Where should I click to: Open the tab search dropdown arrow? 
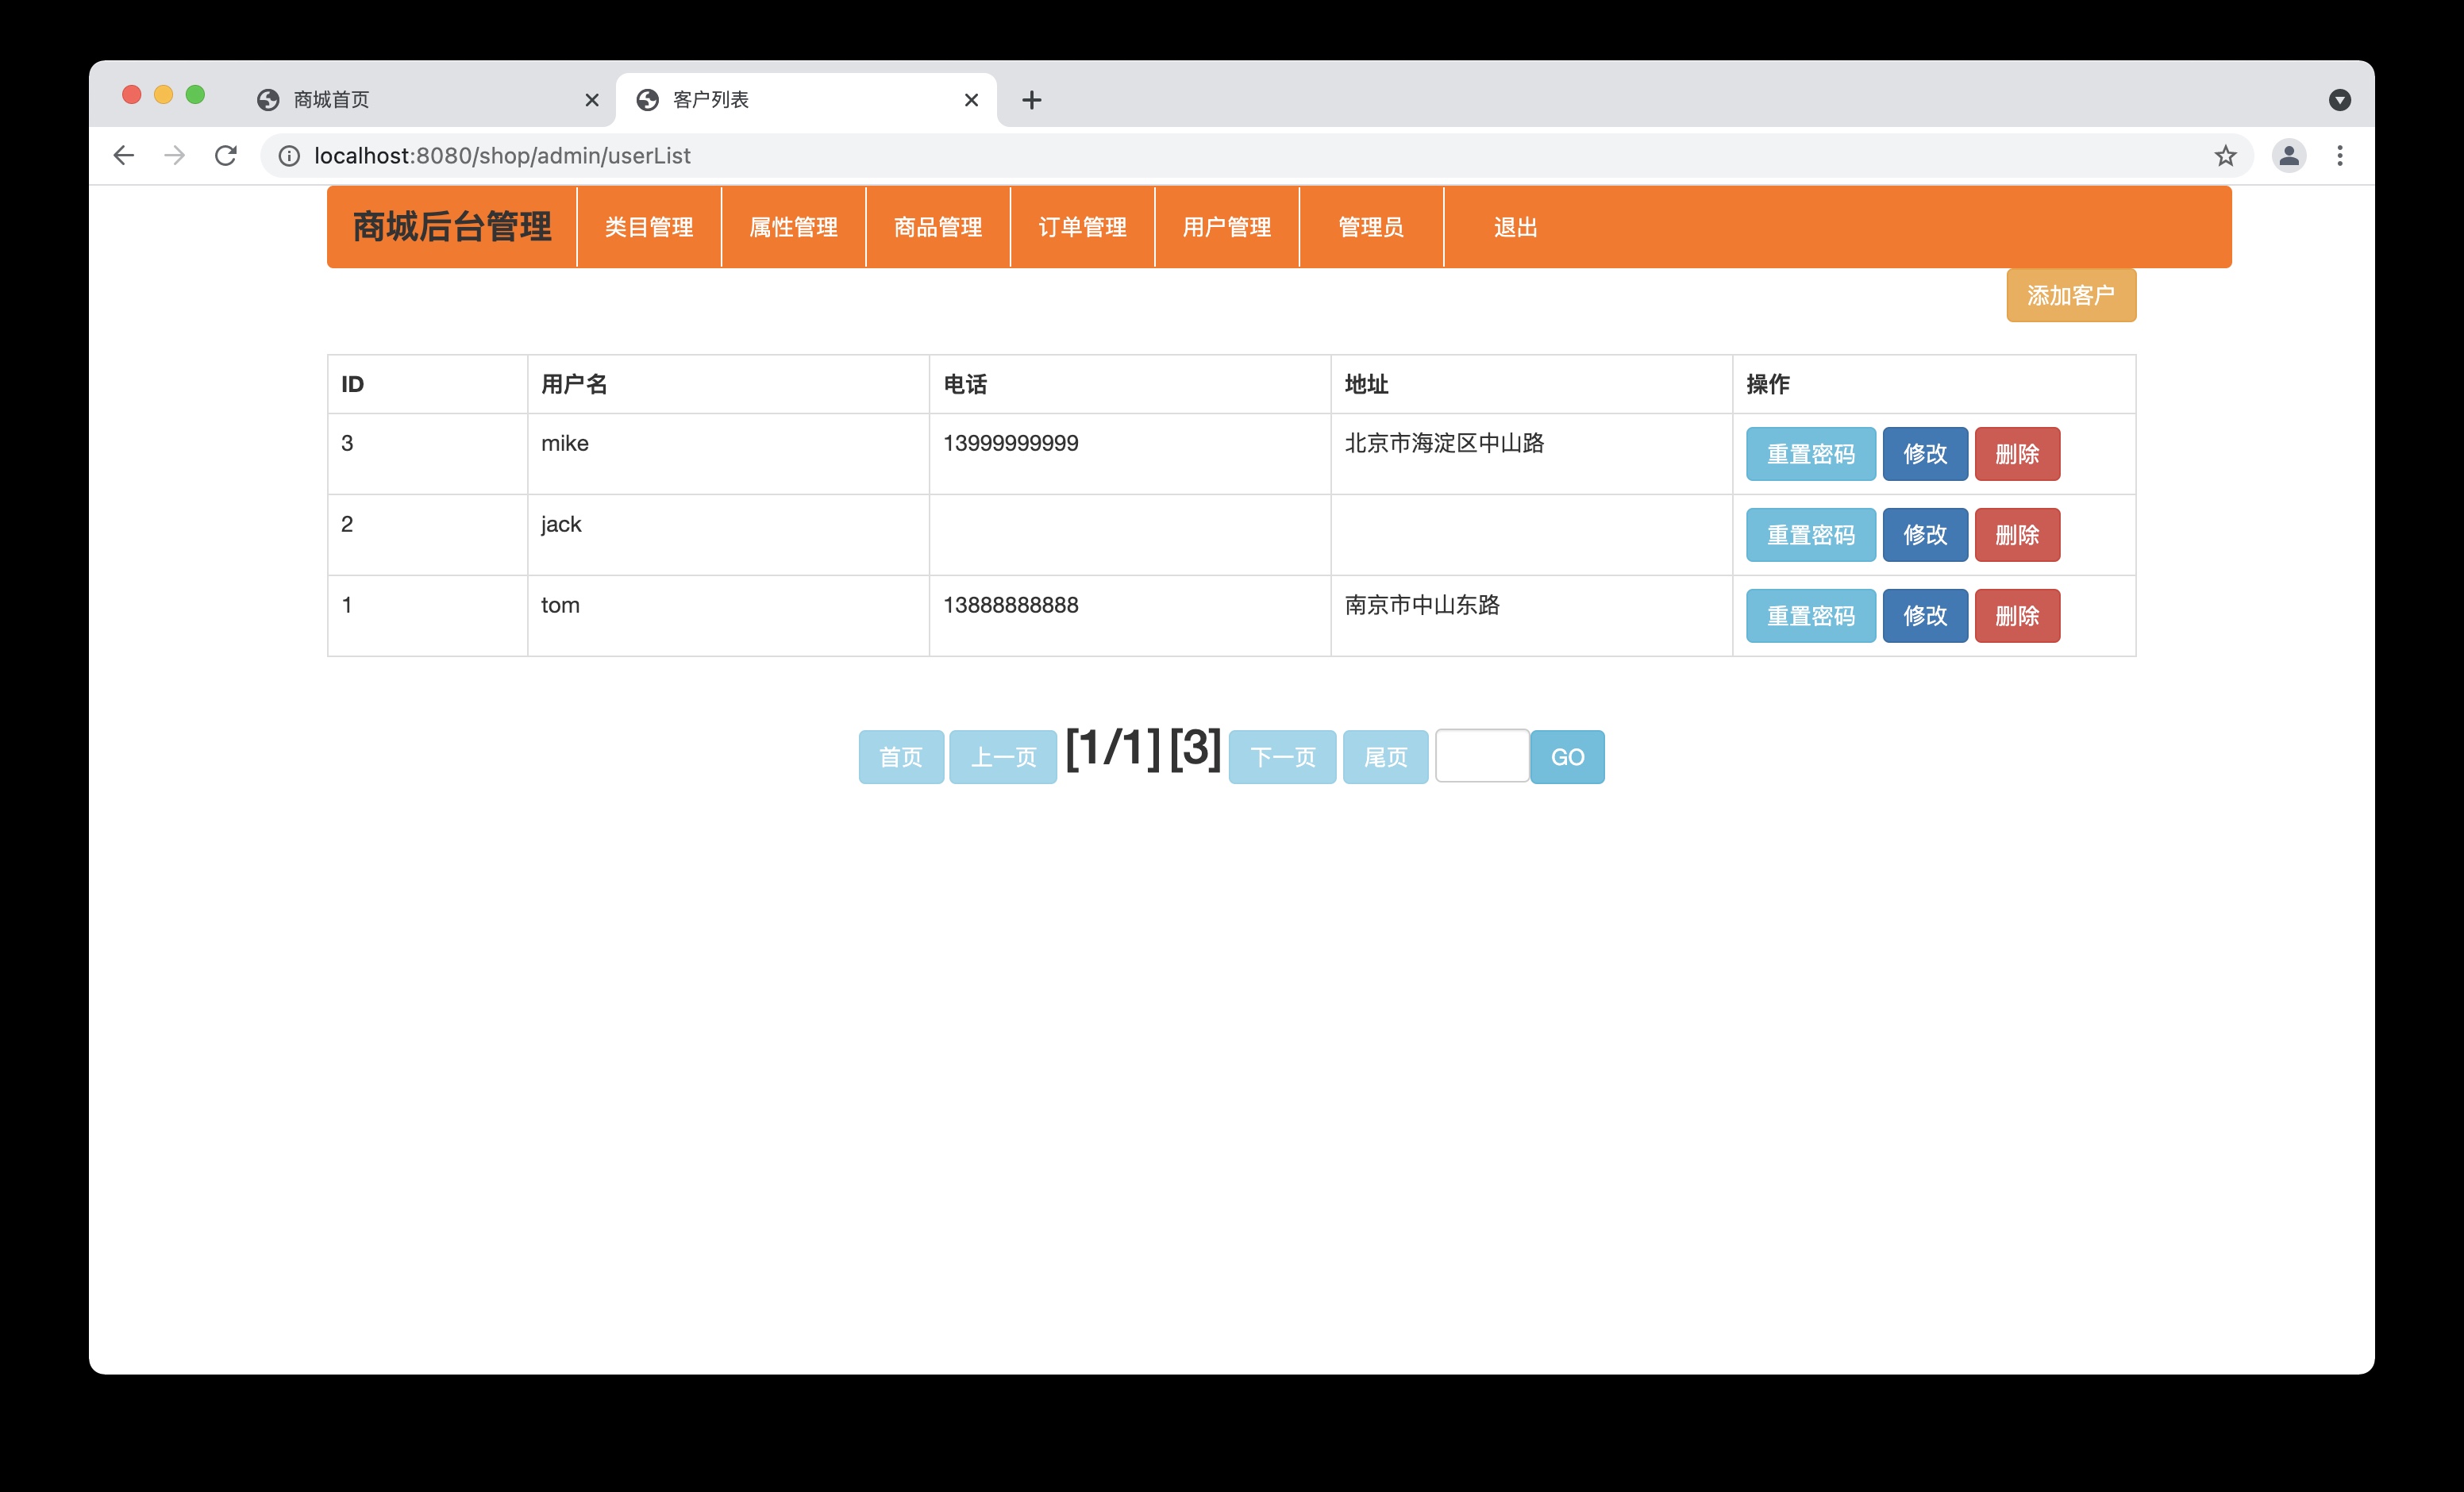pyautogui.click(x=2340, y=100)
